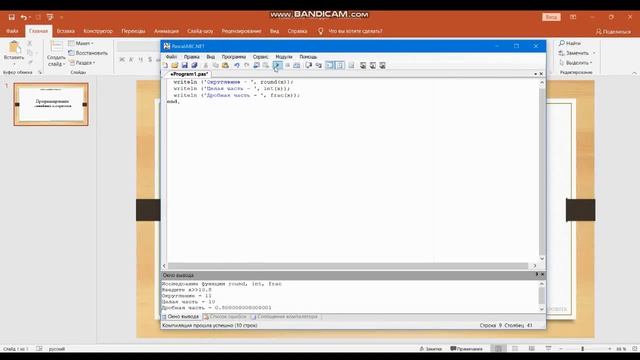Open Файл tab in PowerPoint

[12, 31]
